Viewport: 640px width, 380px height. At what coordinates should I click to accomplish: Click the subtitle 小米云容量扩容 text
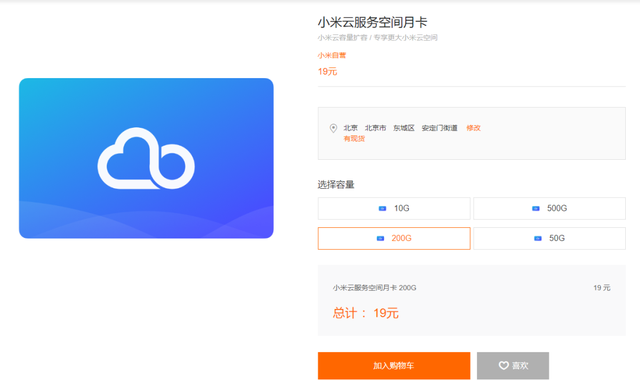[x=342, y=38]
